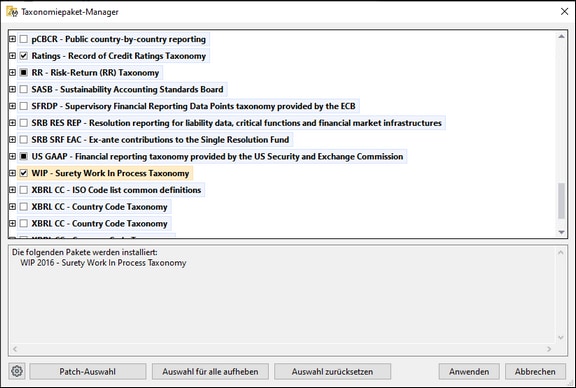This screenshot has width=576, height=388.
Task: Toggle the RR Risk-Return Taxonomy checkbox
Action: 24,73
